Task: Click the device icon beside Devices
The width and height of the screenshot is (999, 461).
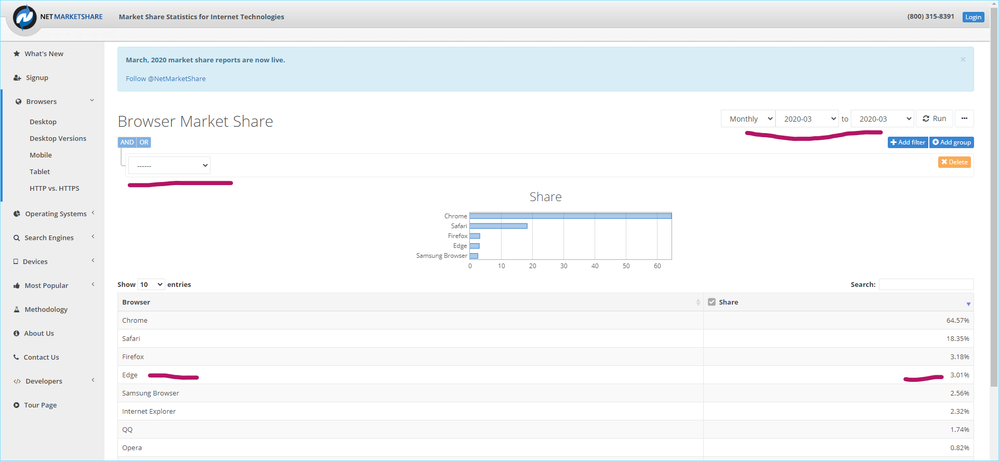Action: 16,262
